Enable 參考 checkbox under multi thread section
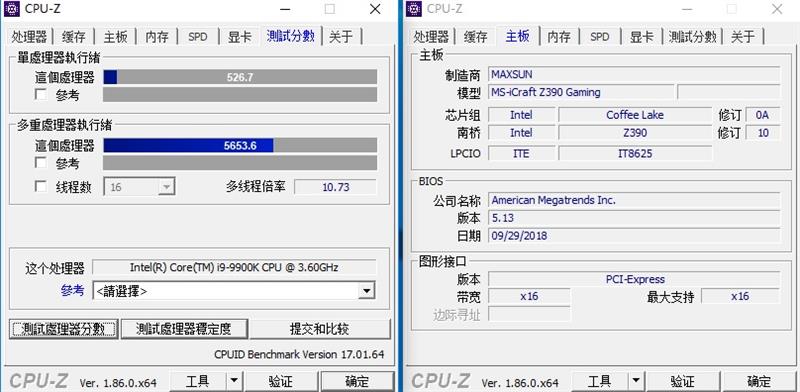Screen dimensions: 800x392 tap(41, 163)
